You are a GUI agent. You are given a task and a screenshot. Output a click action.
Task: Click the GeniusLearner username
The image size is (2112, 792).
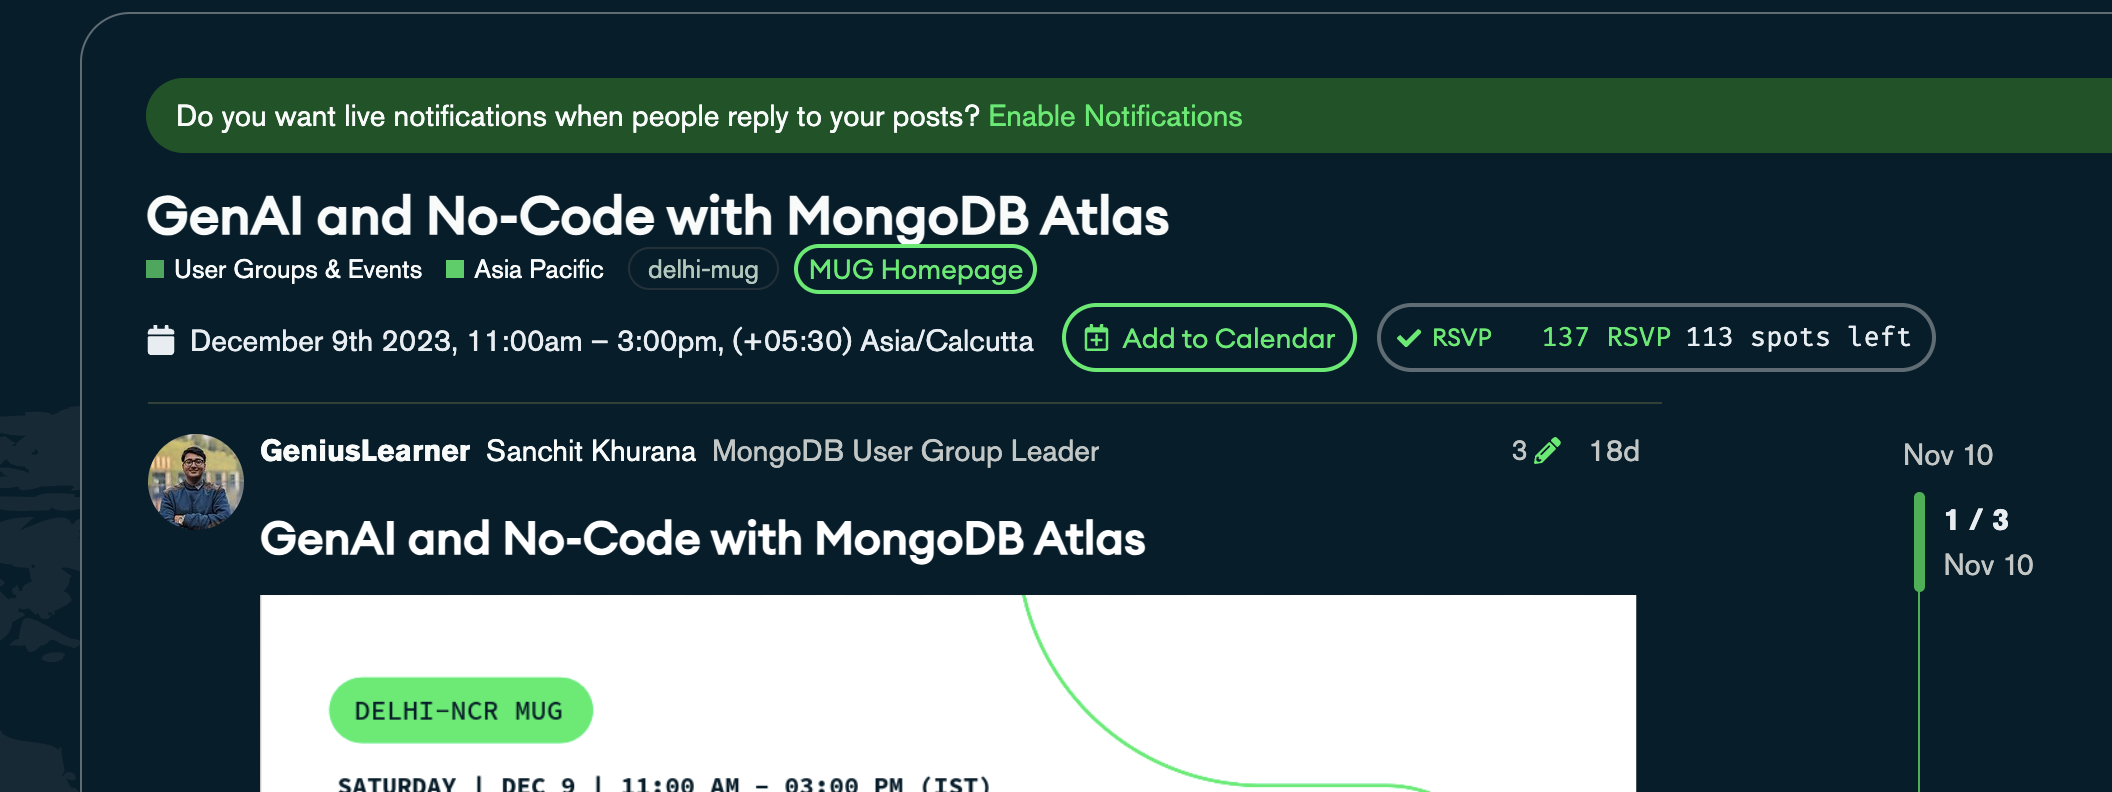(x=365, y=451)
